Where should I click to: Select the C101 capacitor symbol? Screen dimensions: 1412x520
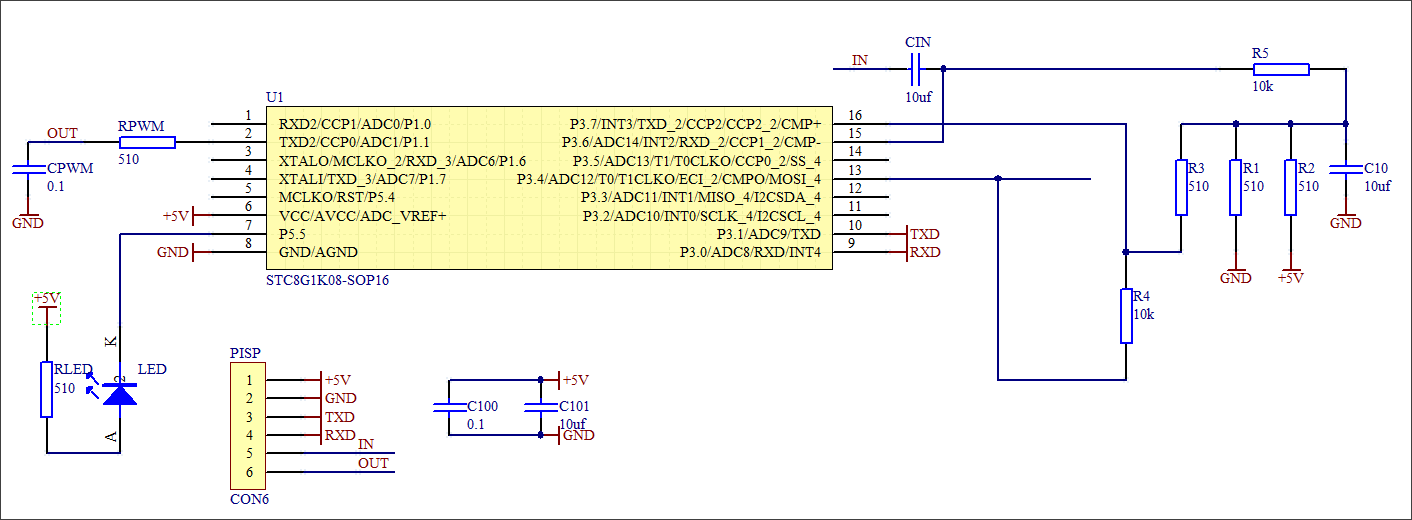point(541,408)
